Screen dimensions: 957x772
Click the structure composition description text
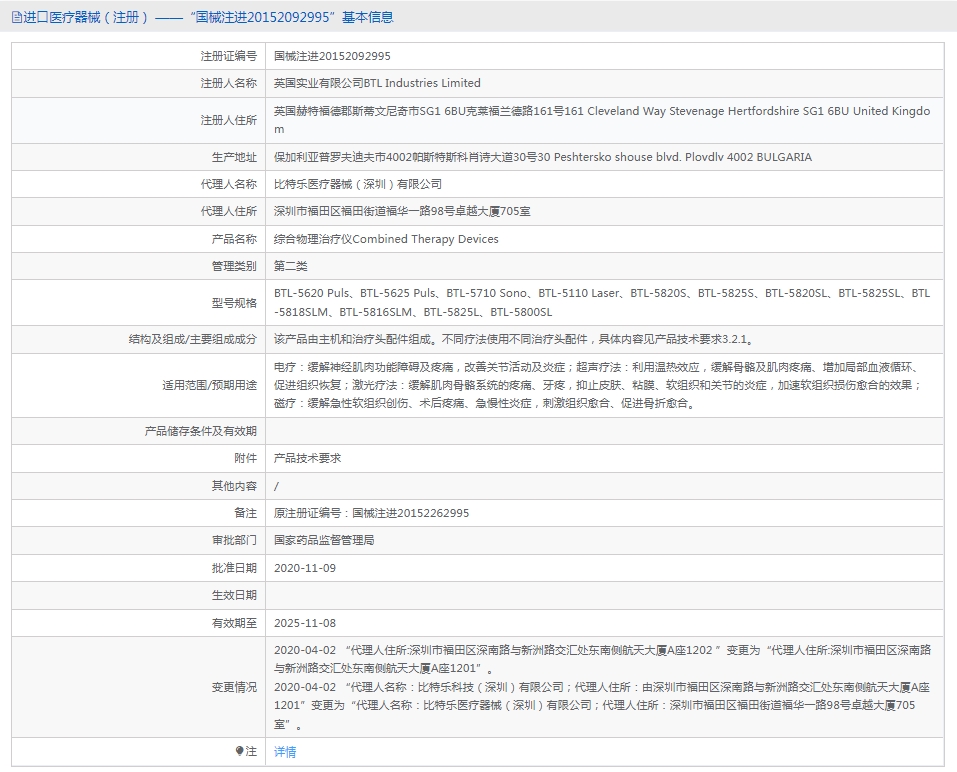click(513, 340)
